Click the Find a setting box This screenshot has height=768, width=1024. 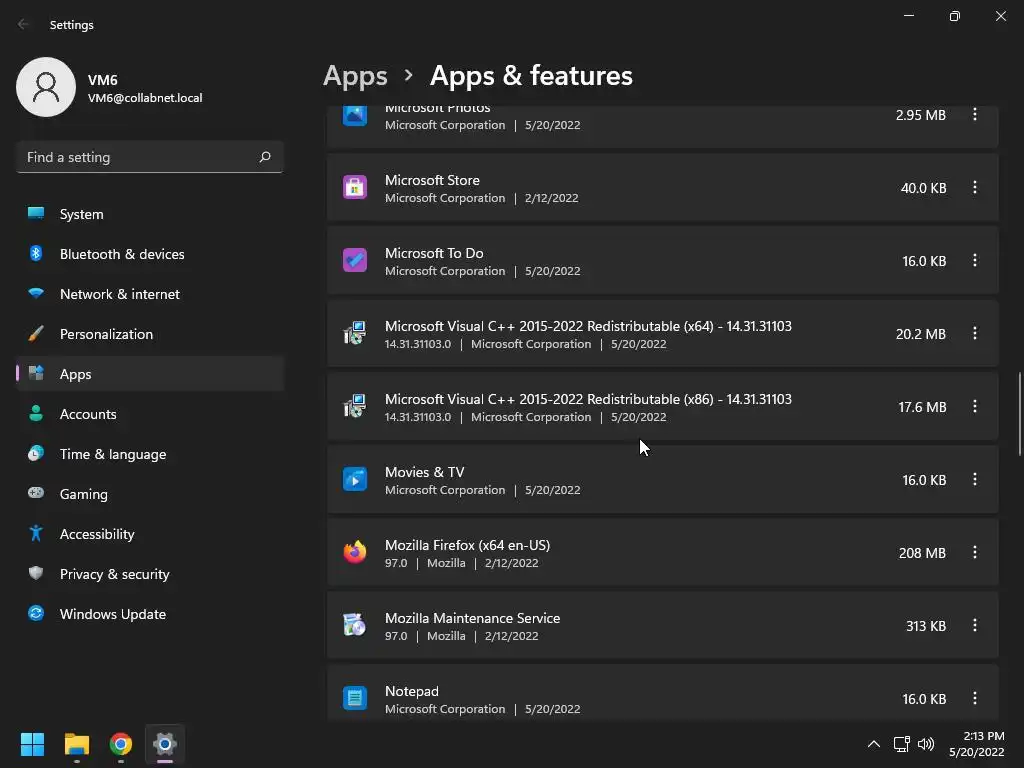pos(140,157)
